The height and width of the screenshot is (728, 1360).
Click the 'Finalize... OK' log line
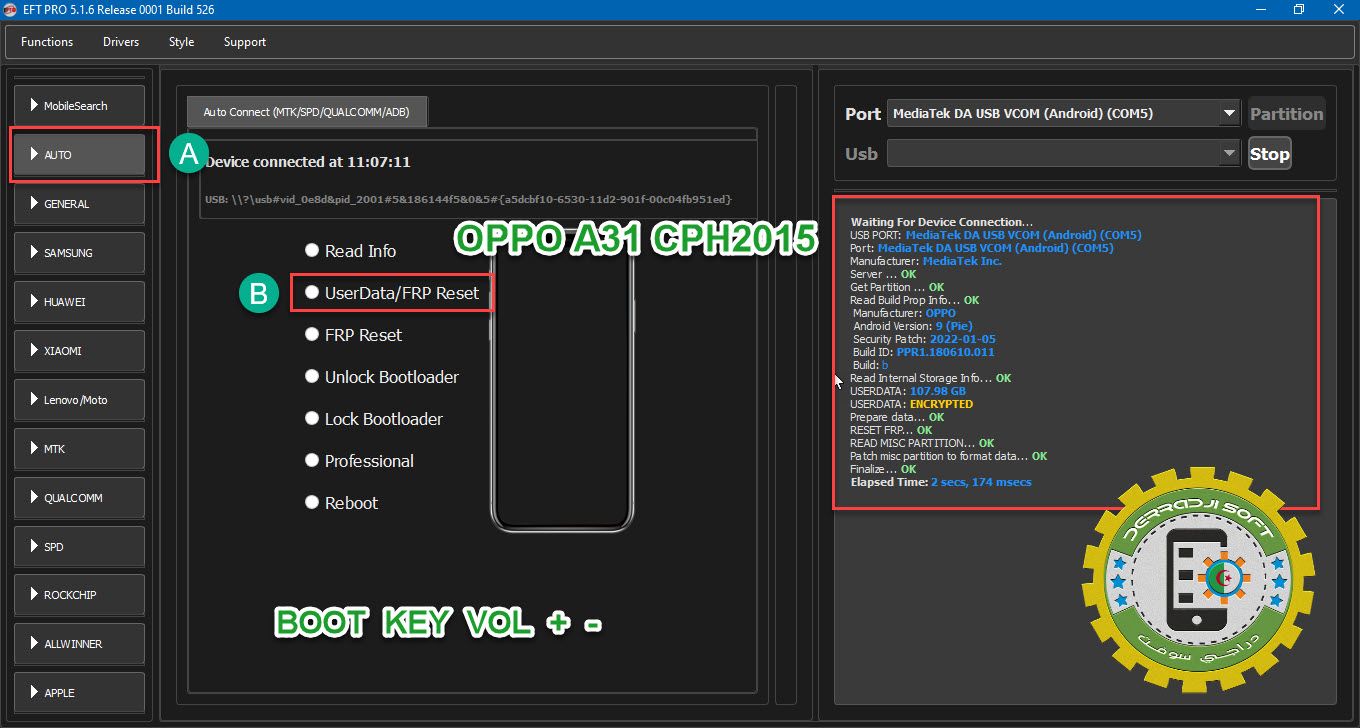(883, 469)
